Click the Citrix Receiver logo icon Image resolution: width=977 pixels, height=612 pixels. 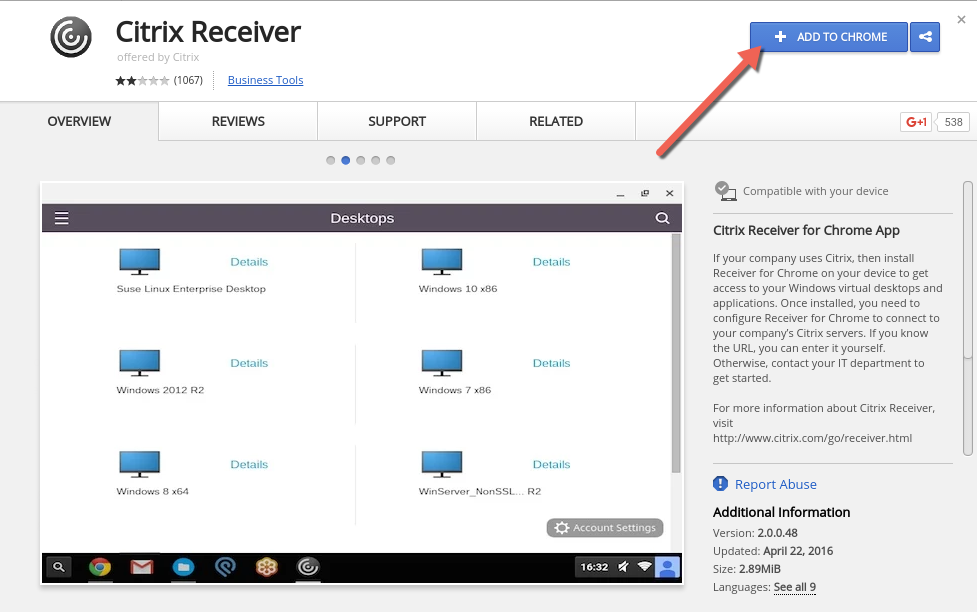[x=71, y=37]
